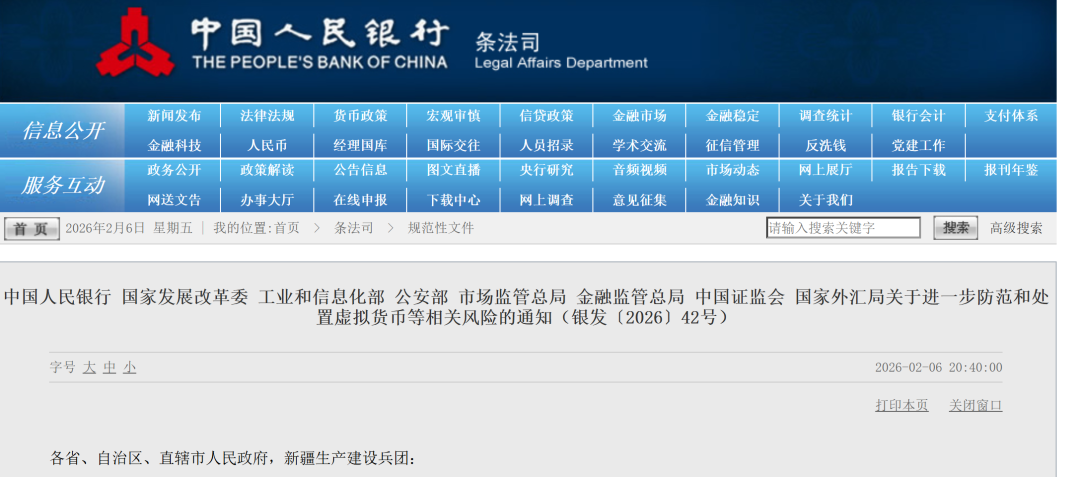Select 银行会计 menu item

(x=919, y=116)
